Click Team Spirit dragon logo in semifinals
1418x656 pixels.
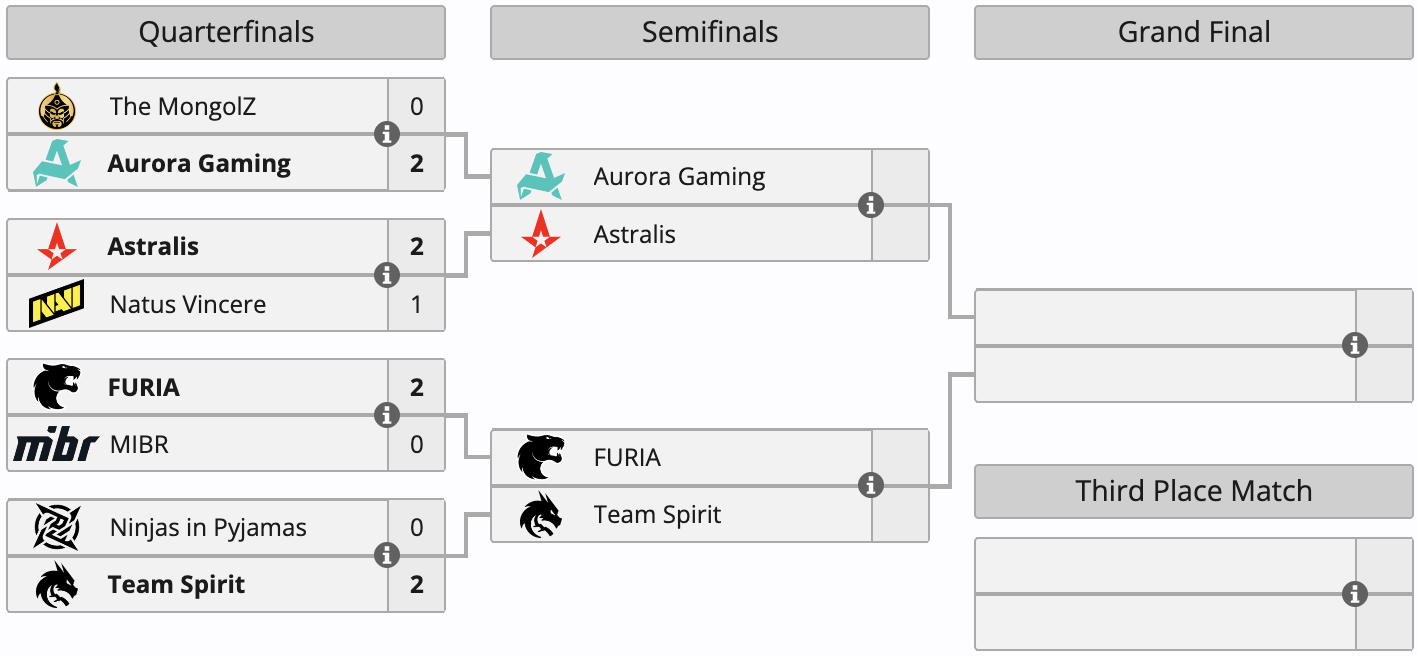(x=541, y=515)
